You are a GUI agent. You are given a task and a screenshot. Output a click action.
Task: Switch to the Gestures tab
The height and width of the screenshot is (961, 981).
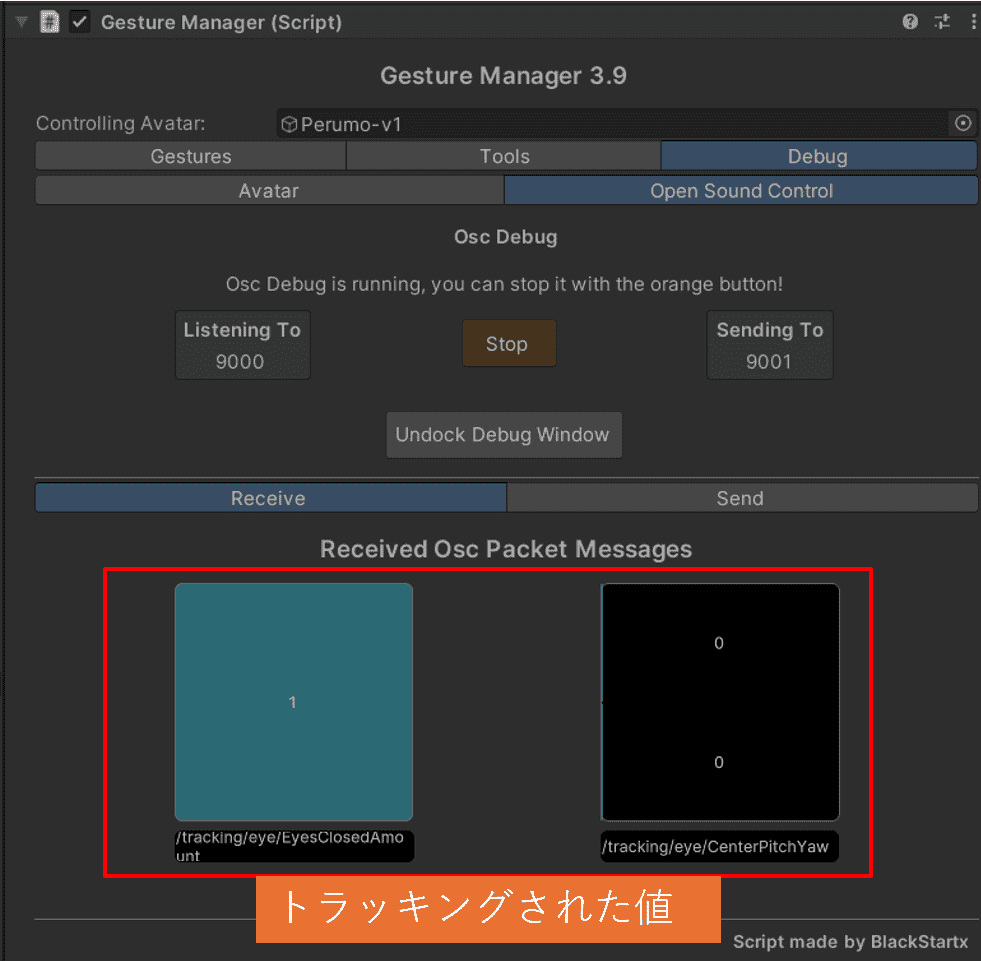pyautogui.click(x=191, y=156)
